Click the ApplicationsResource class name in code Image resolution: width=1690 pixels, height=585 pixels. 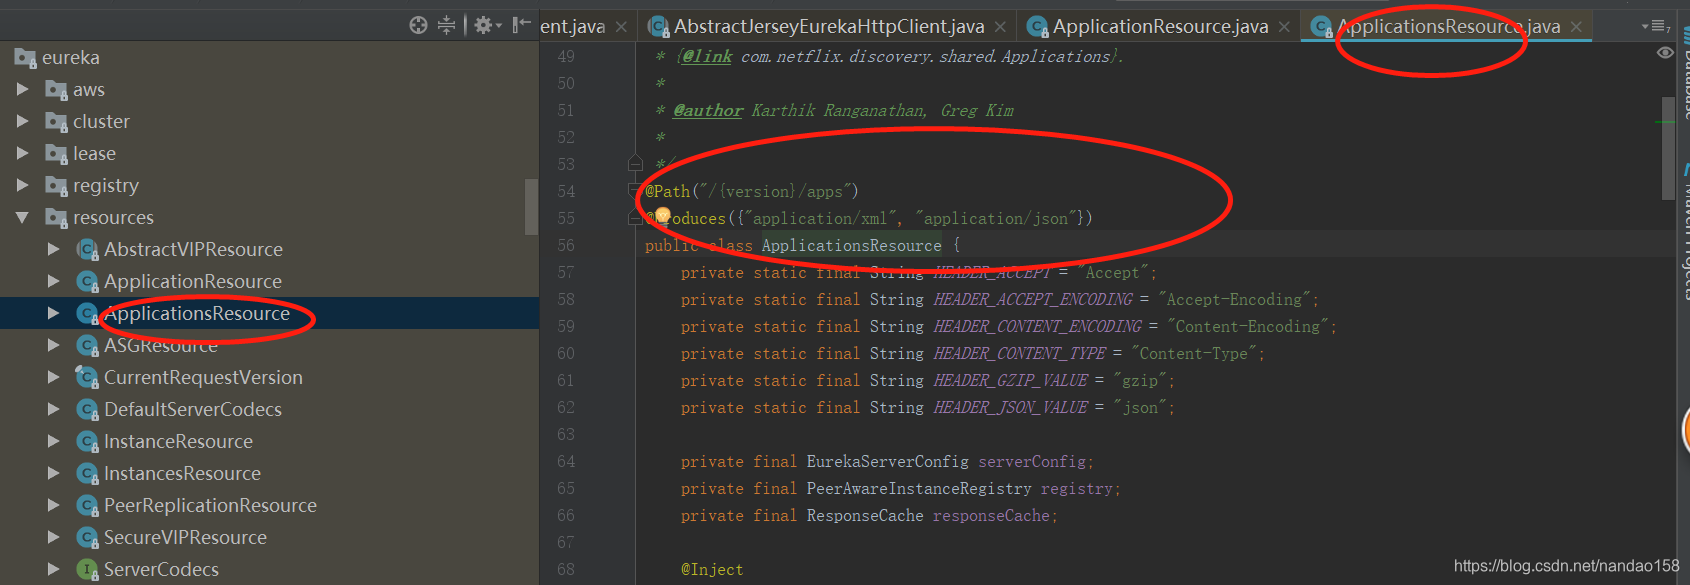852,246
